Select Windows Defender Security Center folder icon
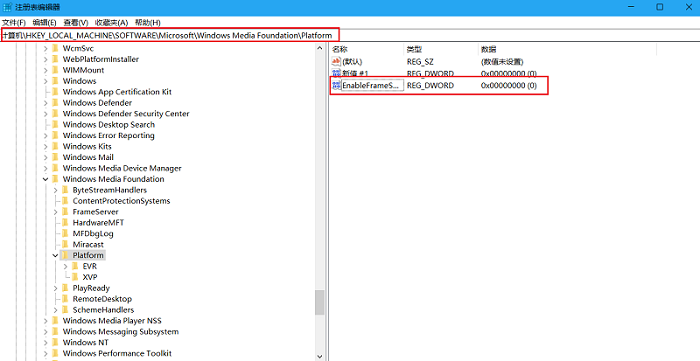The height and width of the screenshot is (361, 700). [x=55, y=114]
